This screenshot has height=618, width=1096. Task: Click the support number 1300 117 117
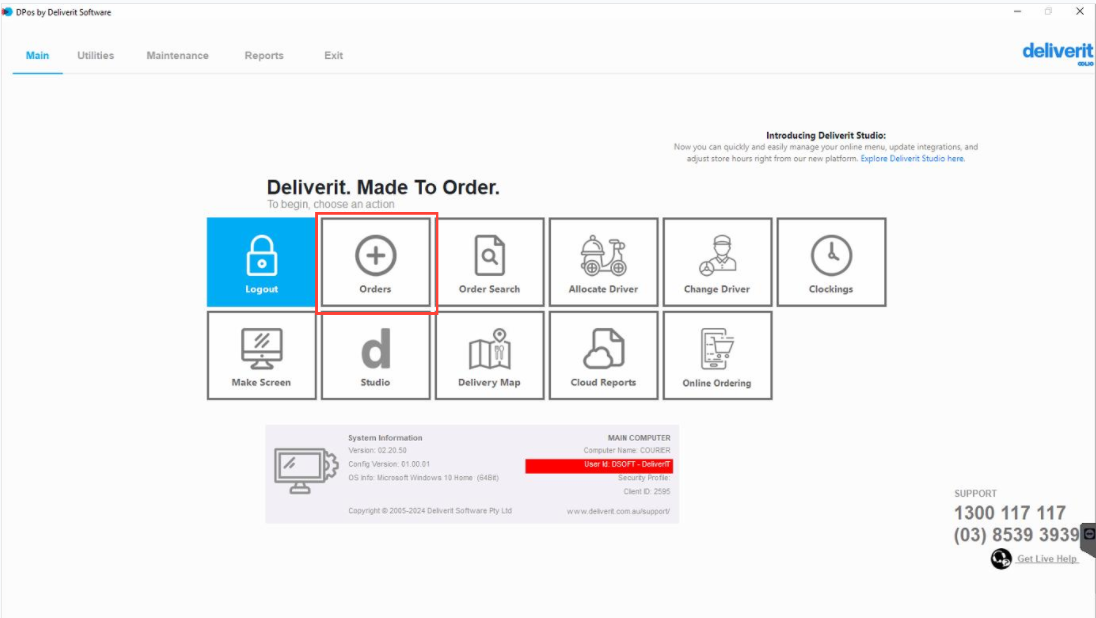coord(1009,513)
